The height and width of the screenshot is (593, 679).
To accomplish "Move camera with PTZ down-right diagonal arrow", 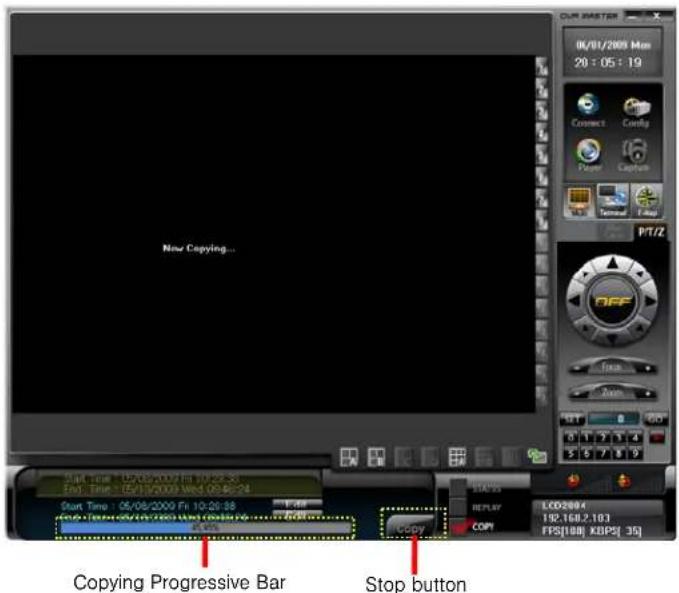I will 639,328.
